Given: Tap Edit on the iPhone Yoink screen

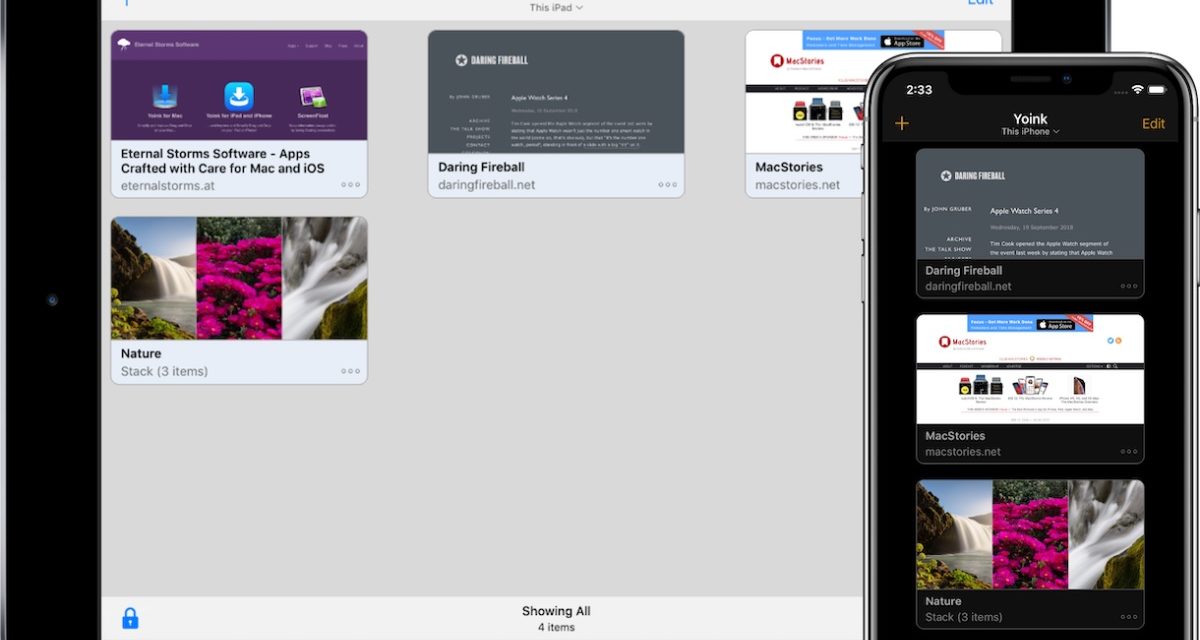Looking at the screenshot, I should click(x=1154, y=123).
